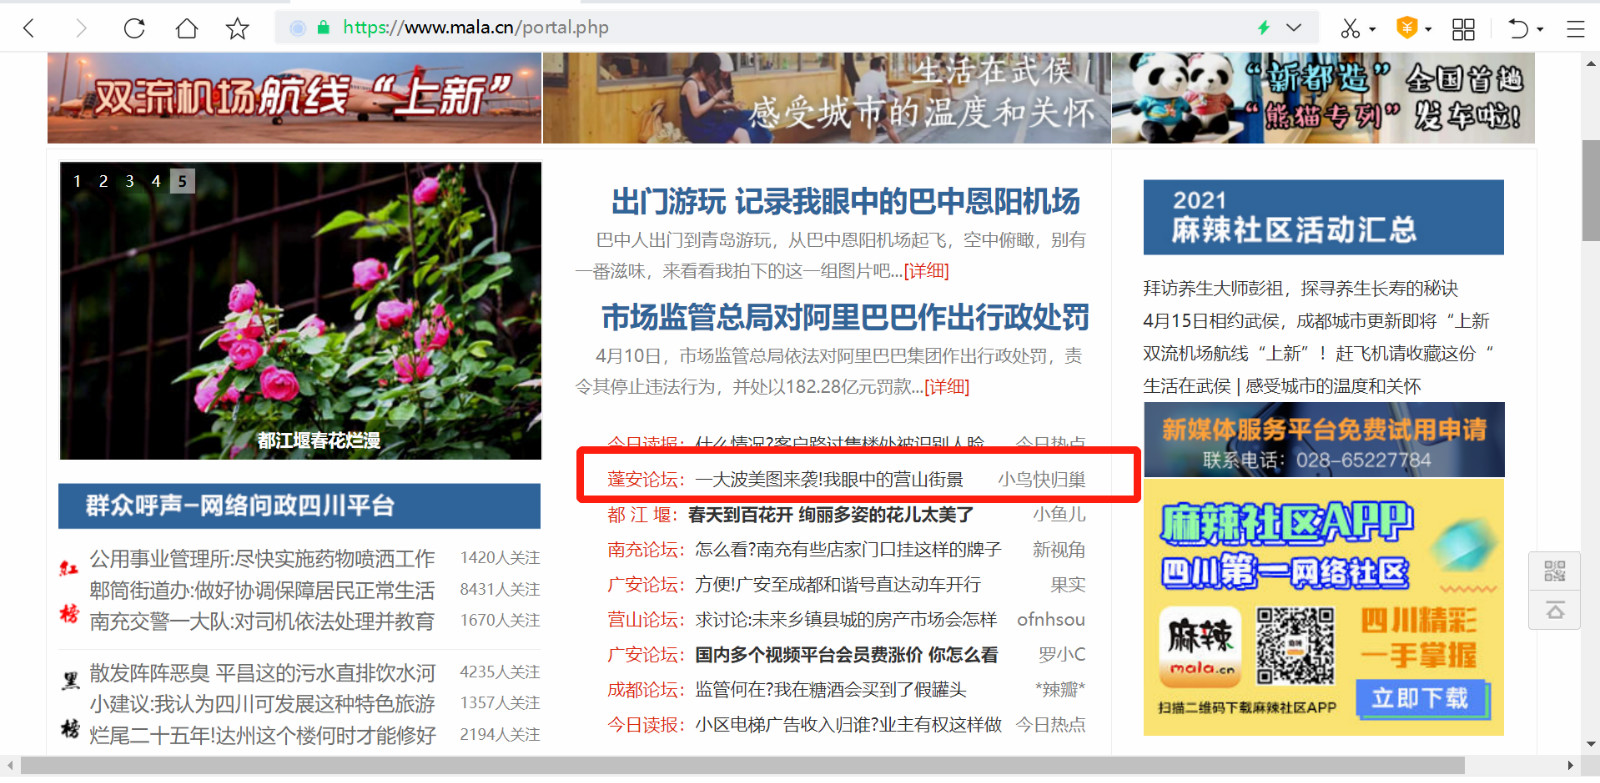Expand the dropdown arrow beside scissors icon
Viewport: 1600px width, 783px height.
click(1373, 29)
